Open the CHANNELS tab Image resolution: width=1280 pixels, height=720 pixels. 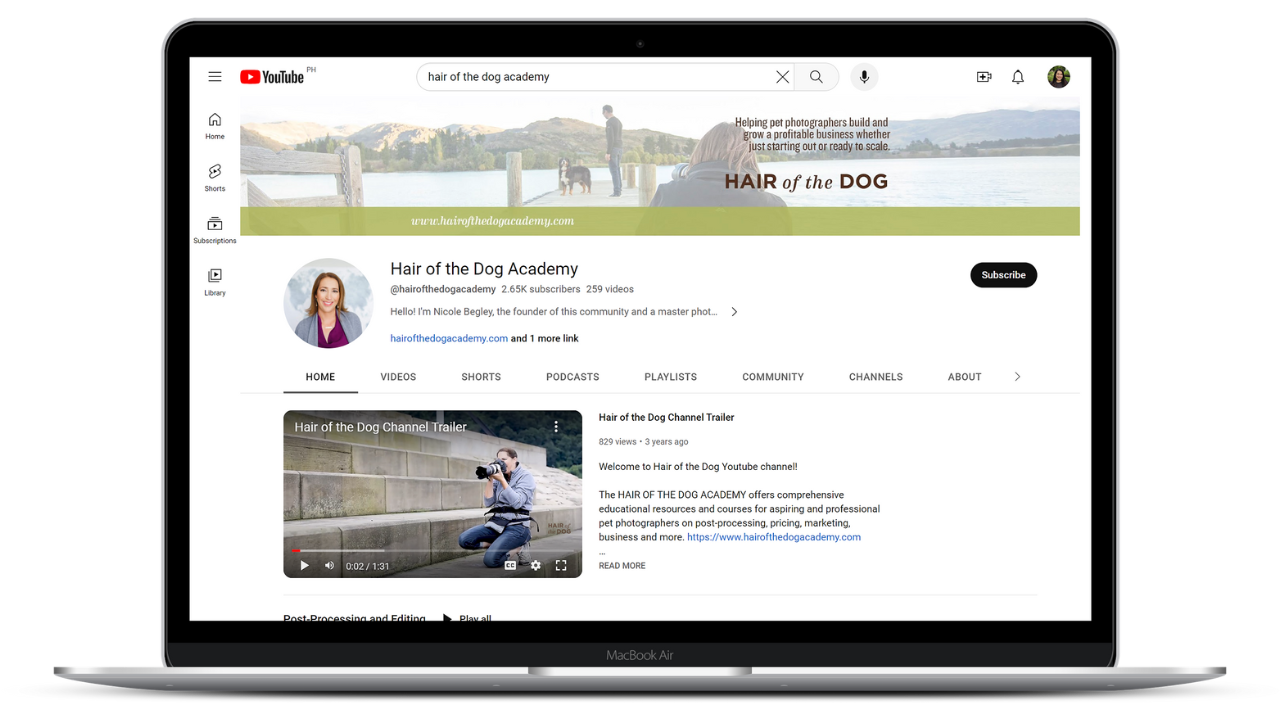[876, 377]
